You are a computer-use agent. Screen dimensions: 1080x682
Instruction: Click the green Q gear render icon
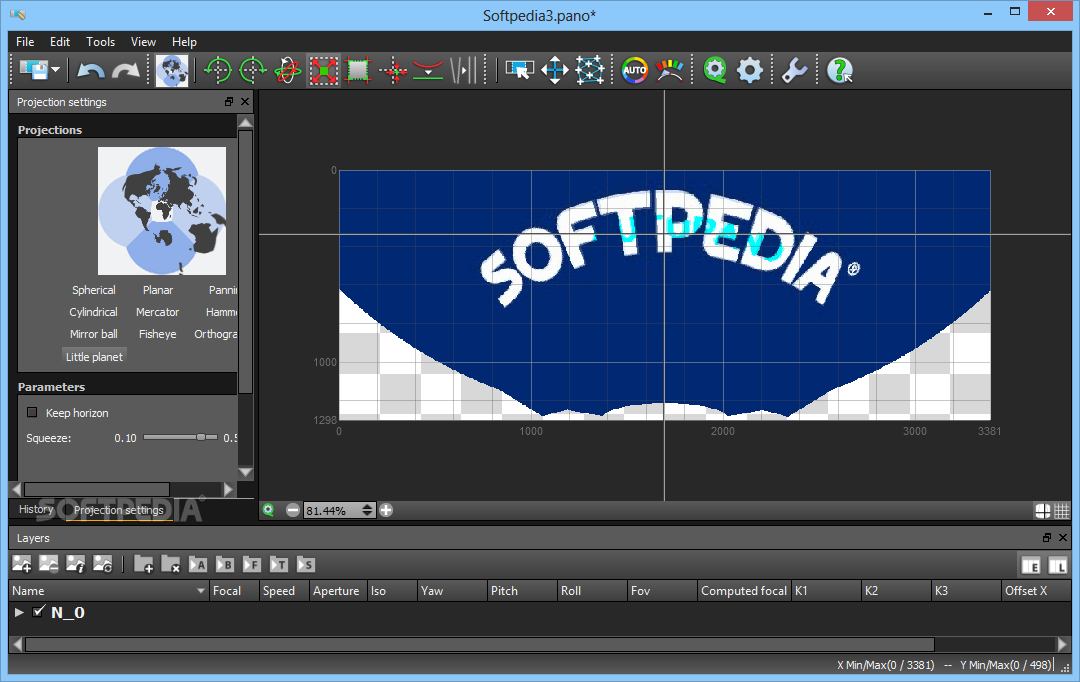[x=715, y=70]
